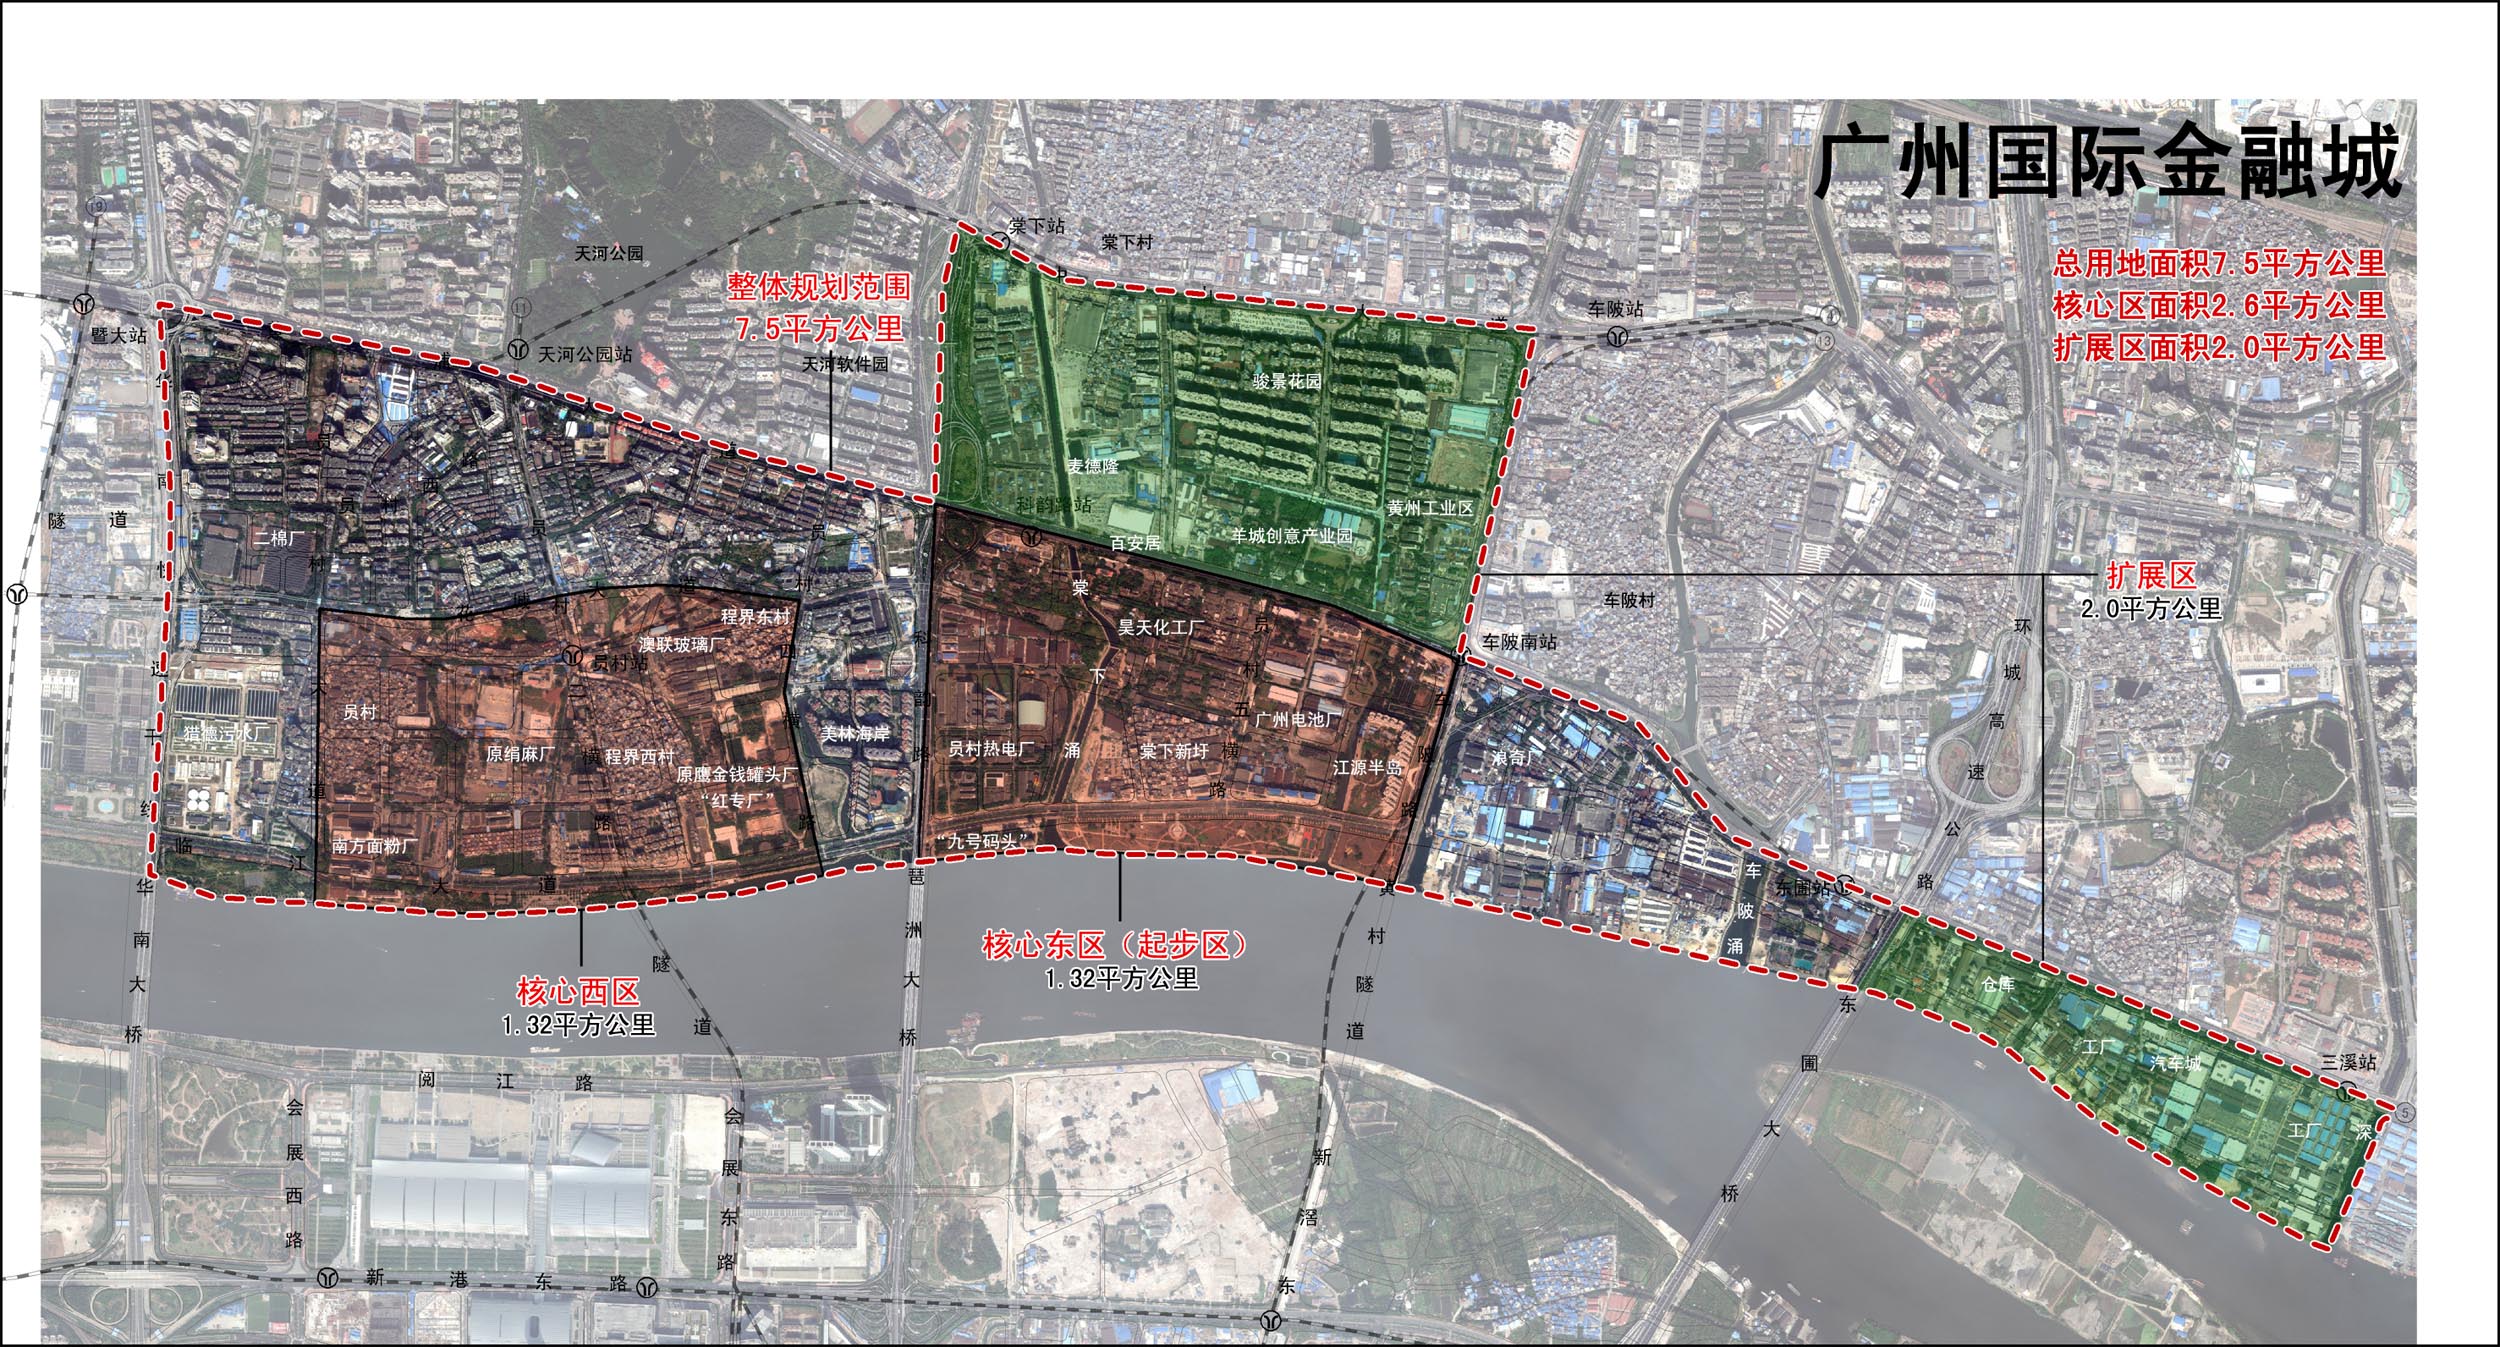Click the 浪奇厂 label
The width and height of the screenshot is (2500, 1347).
point(1516,757)
